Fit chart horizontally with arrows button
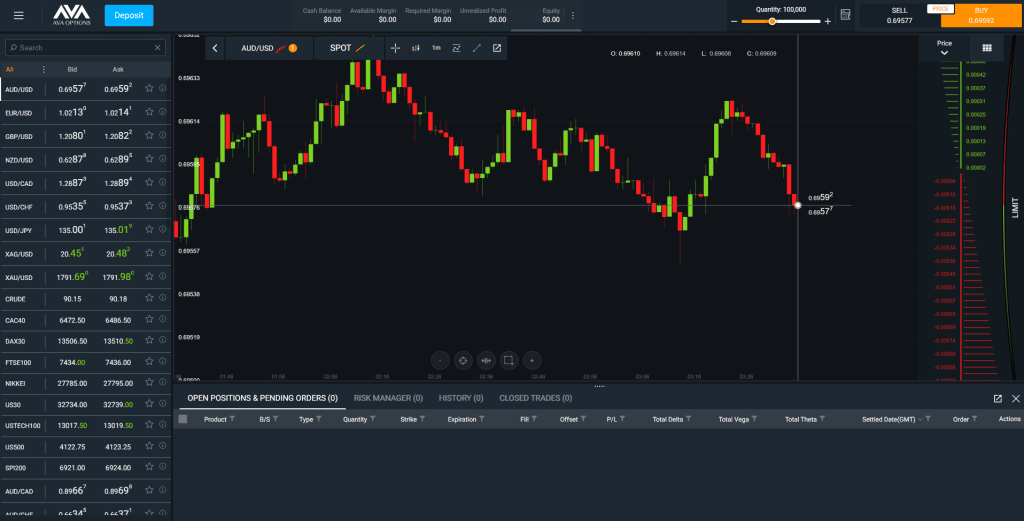 486,360
